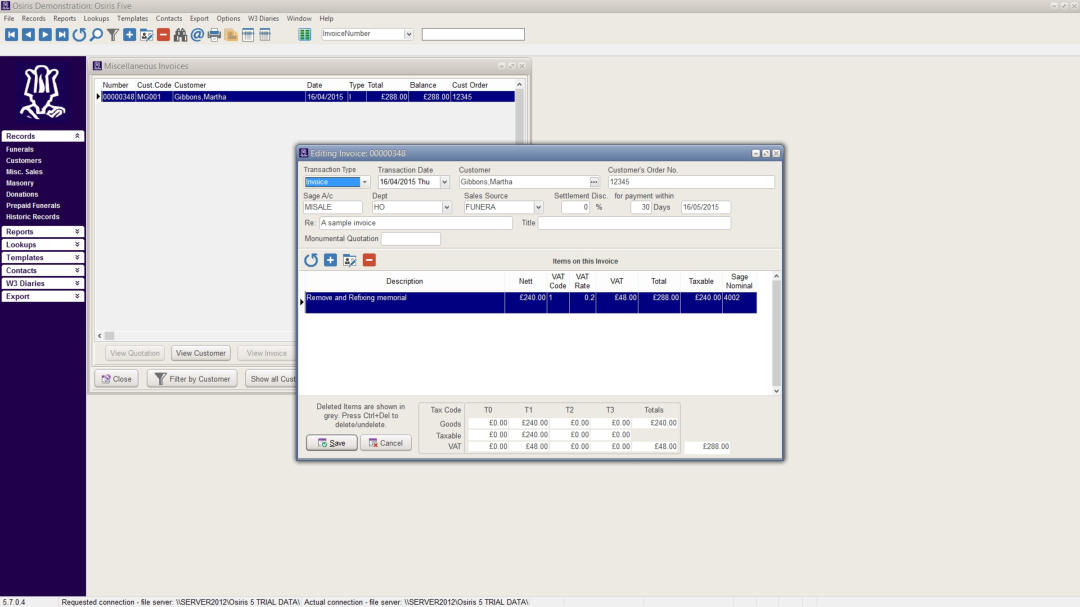Click the @ email icon in toolbar

click(x=197, y=35)
